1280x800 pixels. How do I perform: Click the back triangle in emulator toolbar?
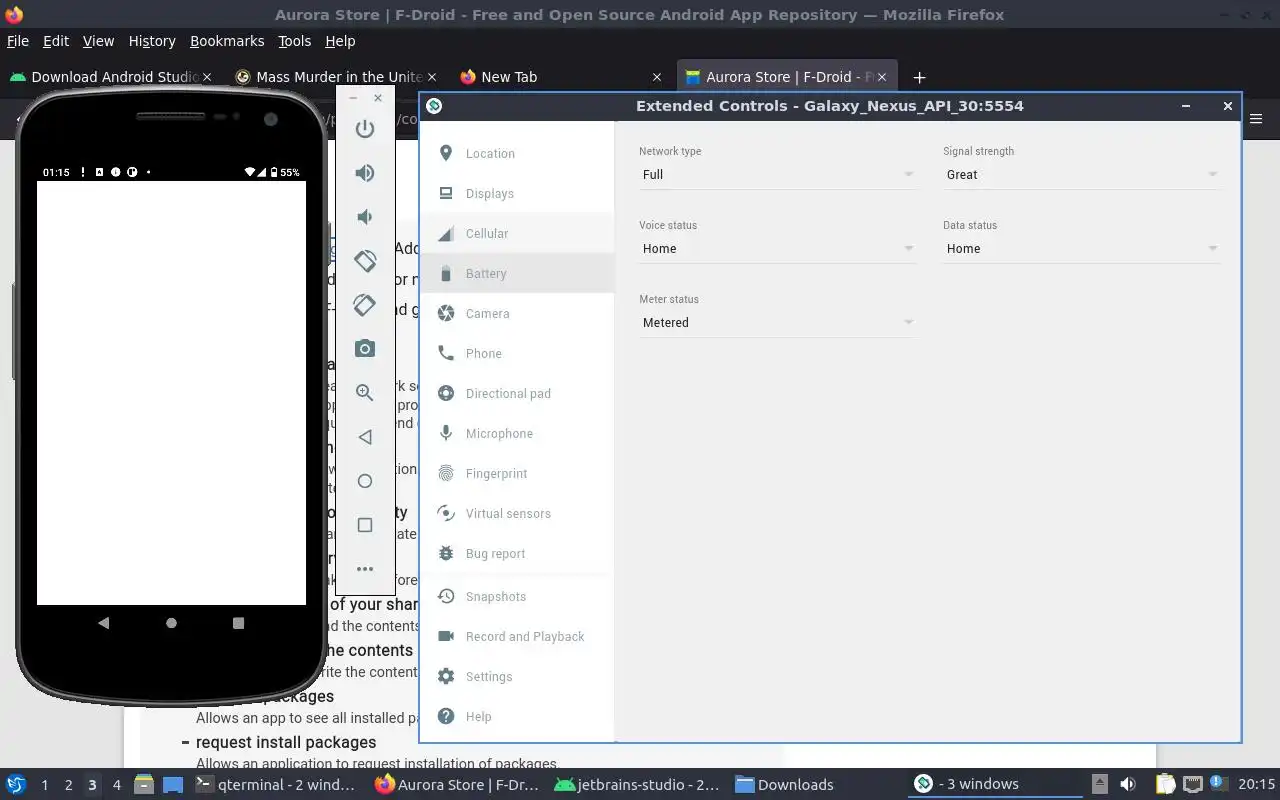tap(365, 437)
